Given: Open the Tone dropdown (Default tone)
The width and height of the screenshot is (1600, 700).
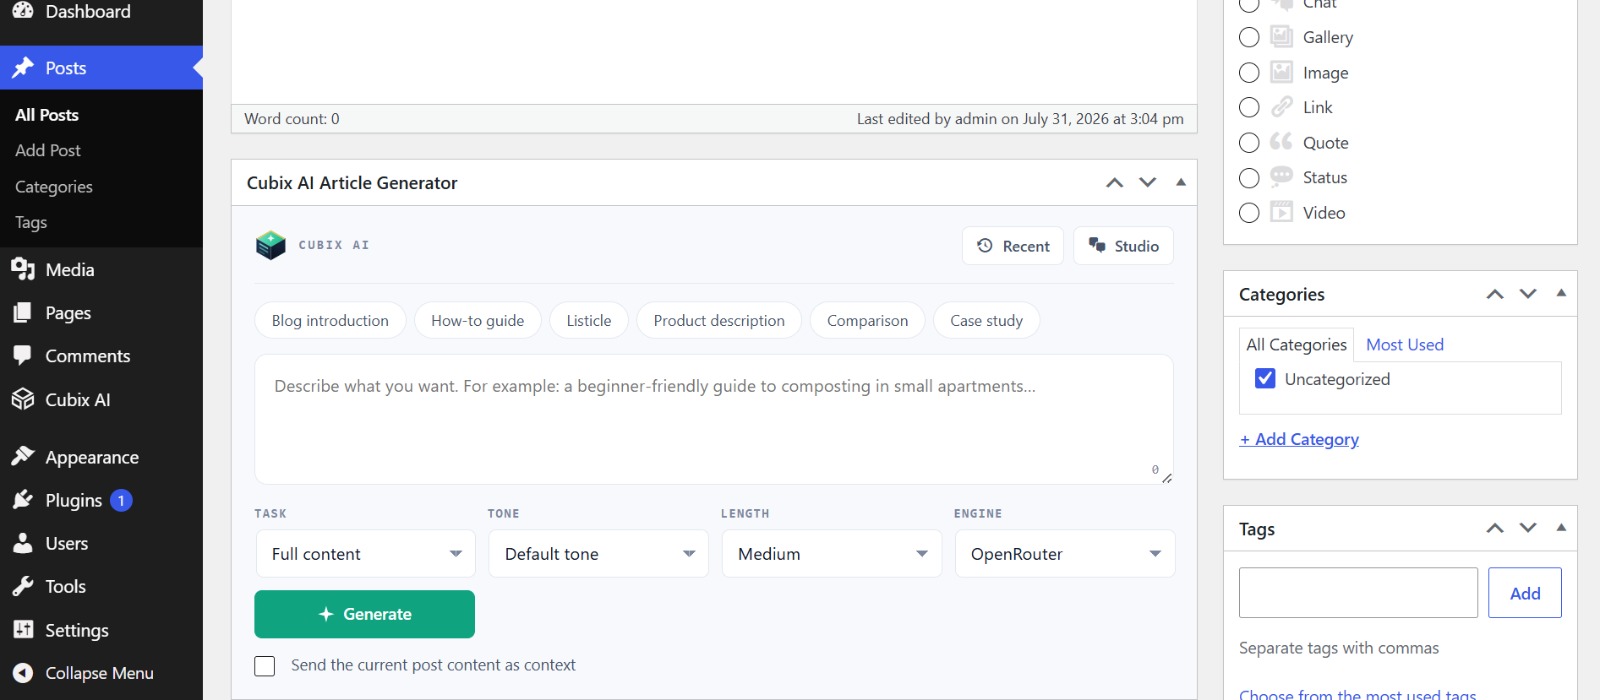Looking at the screenshot, I should click(598, 554).
